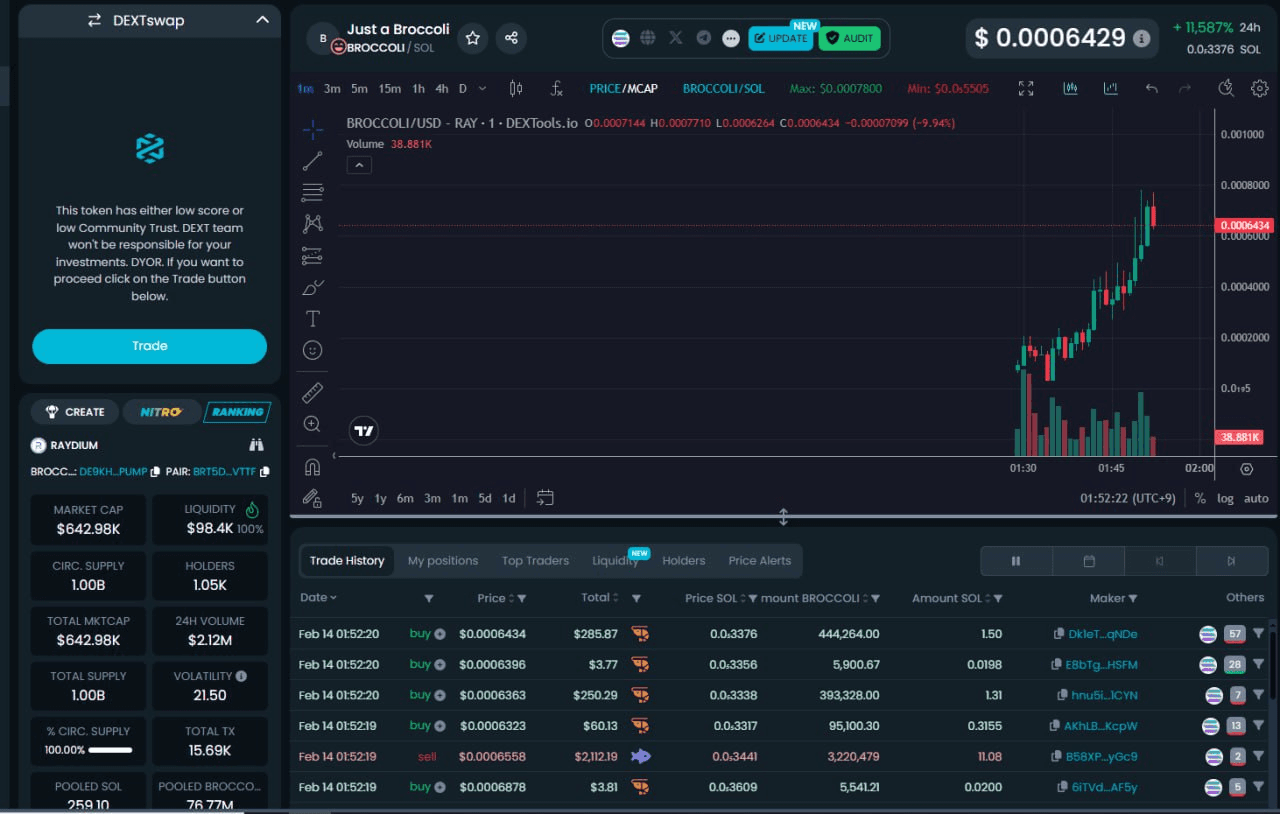Open the Date column sort dropdown
This screenshot has width=1280, height=814.
point(333,598)
